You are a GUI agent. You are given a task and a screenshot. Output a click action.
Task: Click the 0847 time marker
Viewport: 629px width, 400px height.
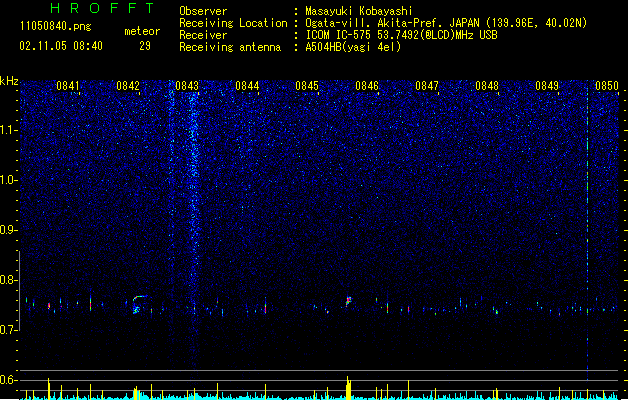click(427, 86)
